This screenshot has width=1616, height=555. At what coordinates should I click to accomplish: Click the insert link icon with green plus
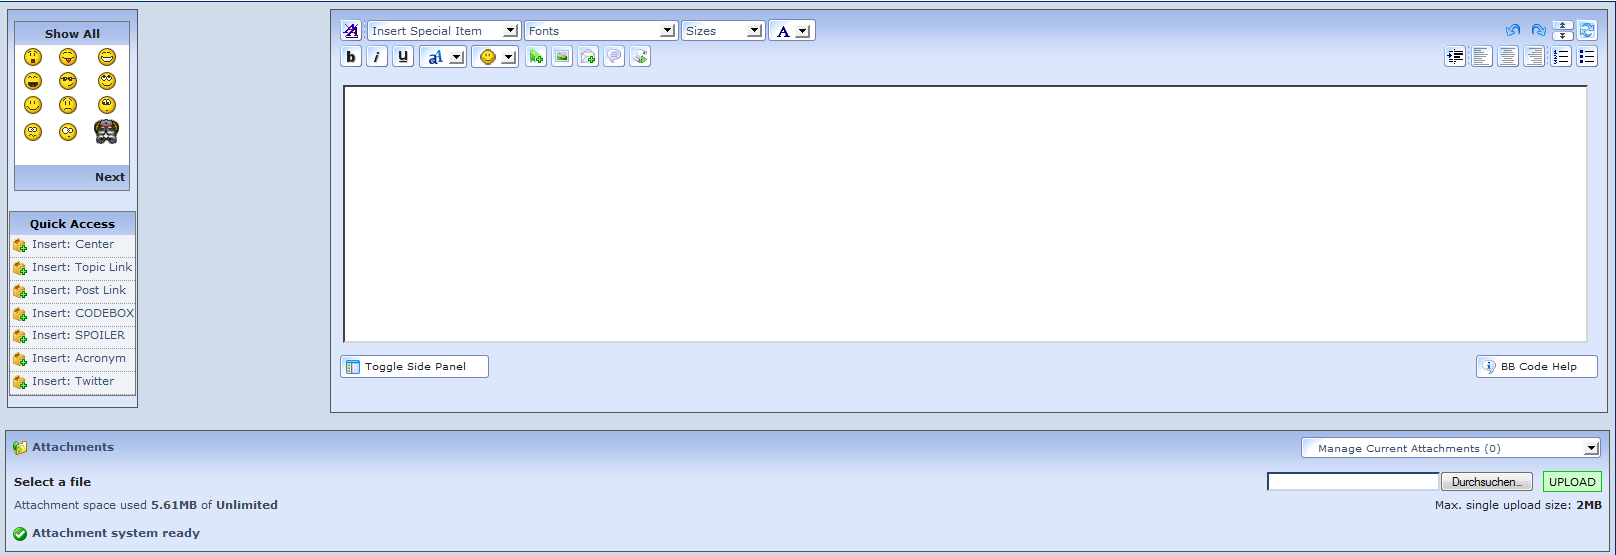coord(536,57)
